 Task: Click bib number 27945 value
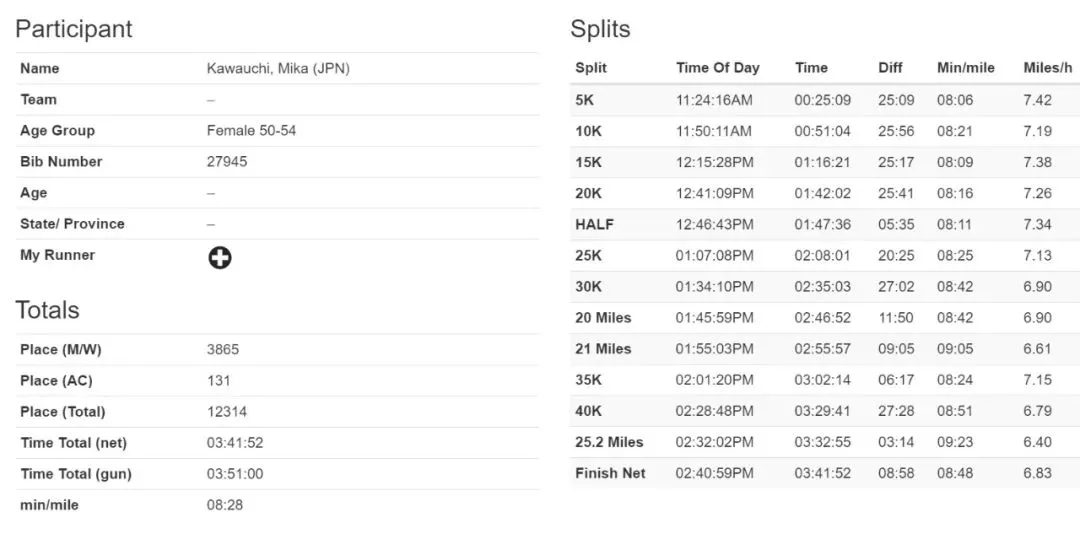(227, 162)
